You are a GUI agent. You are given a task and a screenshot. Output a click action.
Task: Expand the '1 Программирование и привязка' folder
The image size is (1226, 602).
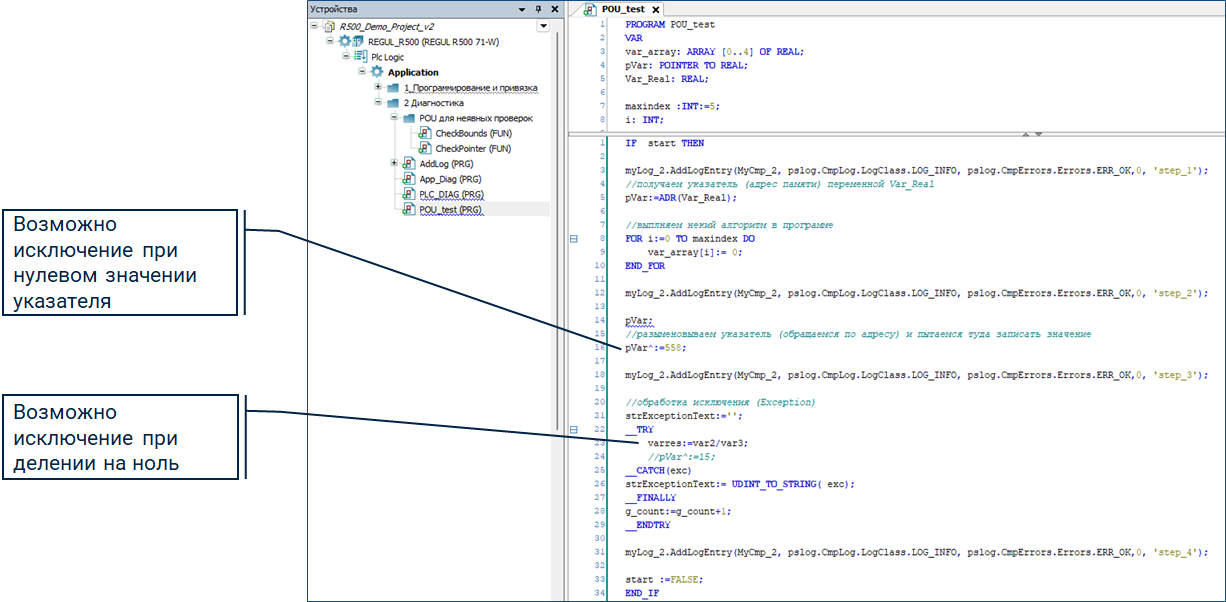tap(379, 88)
